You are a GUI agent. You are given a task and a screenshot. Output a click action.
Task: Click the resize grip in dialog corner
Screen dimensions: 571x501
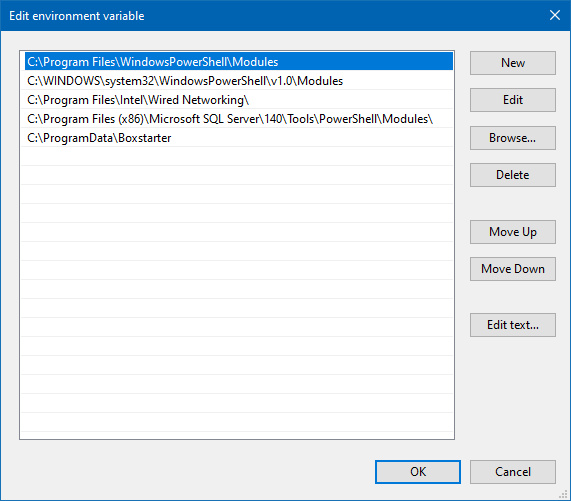[x=564, y=494]
